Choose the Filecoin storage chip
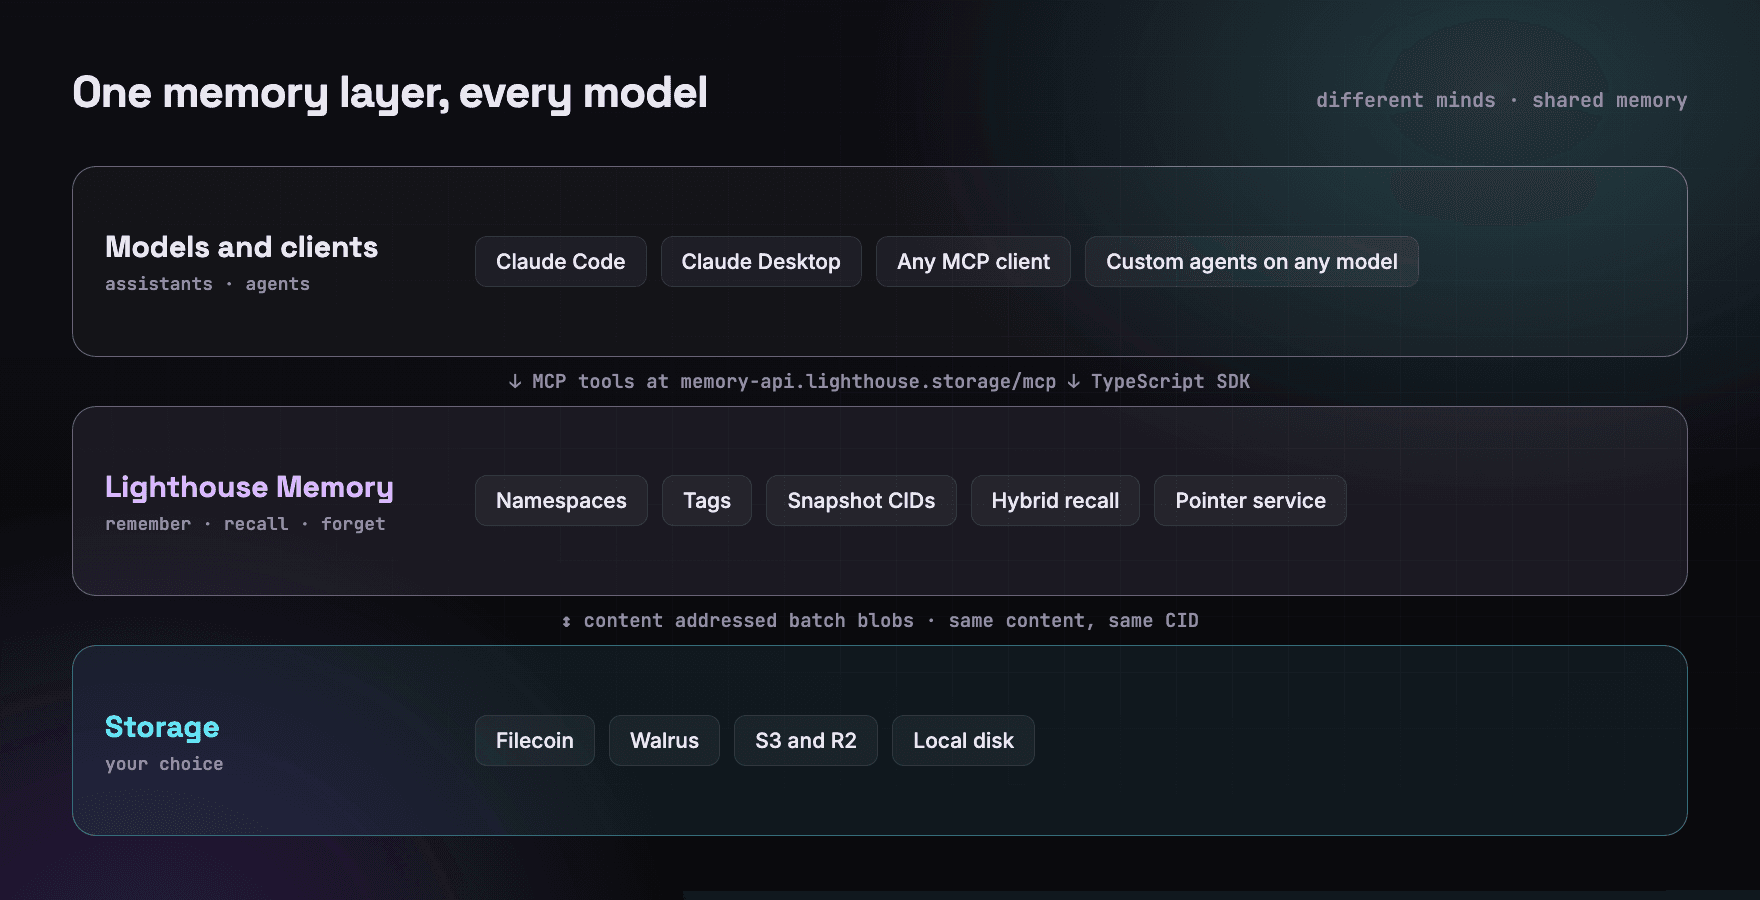The height and width of the screenshot is (900, 1760). [535, 741]
